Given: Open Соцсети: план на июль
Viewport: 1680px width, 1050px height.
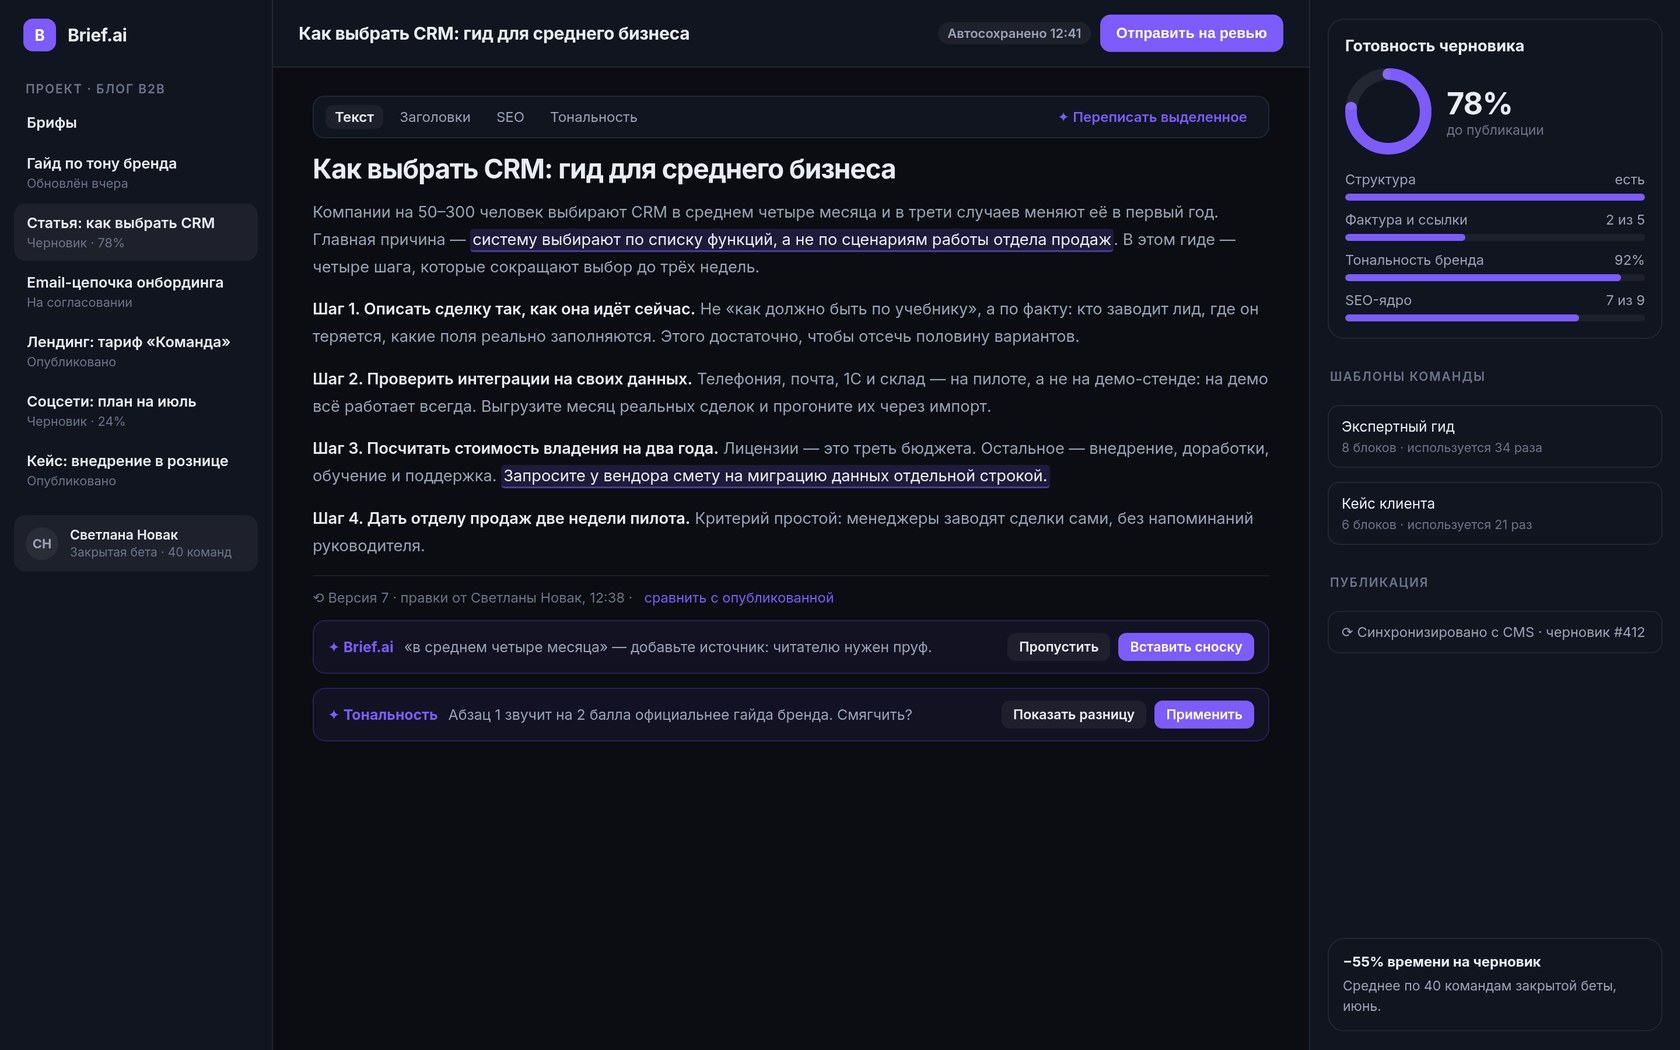Looking at the screenshot, I should click(136, 410).
